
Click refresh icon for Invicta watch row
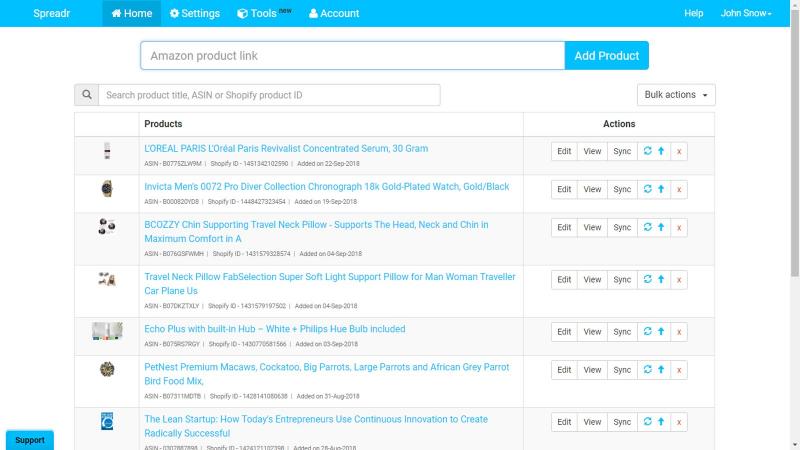[x=647, y=189]
